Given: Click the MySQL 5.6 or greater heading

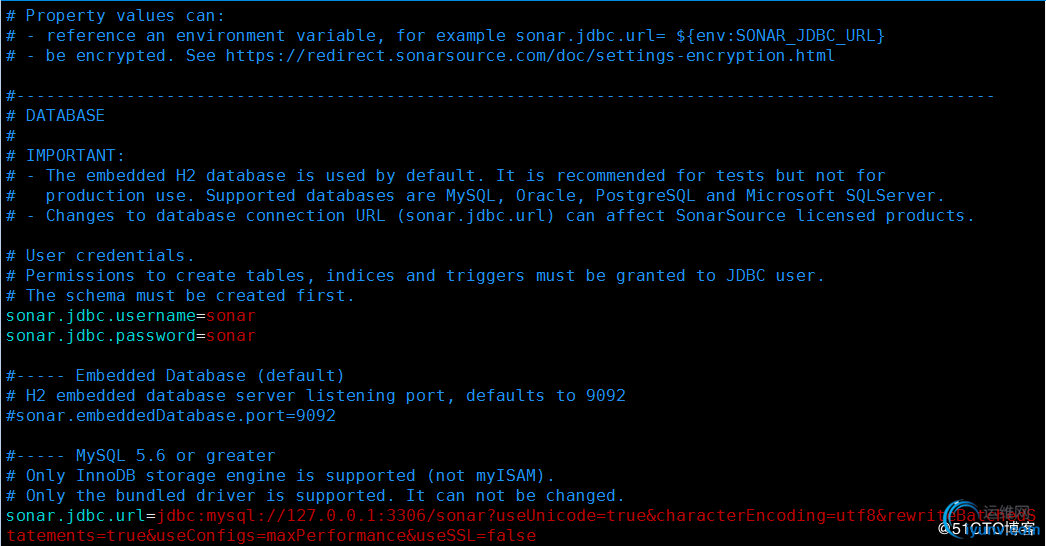Looking at the screenshot, I should pos(175,456).
